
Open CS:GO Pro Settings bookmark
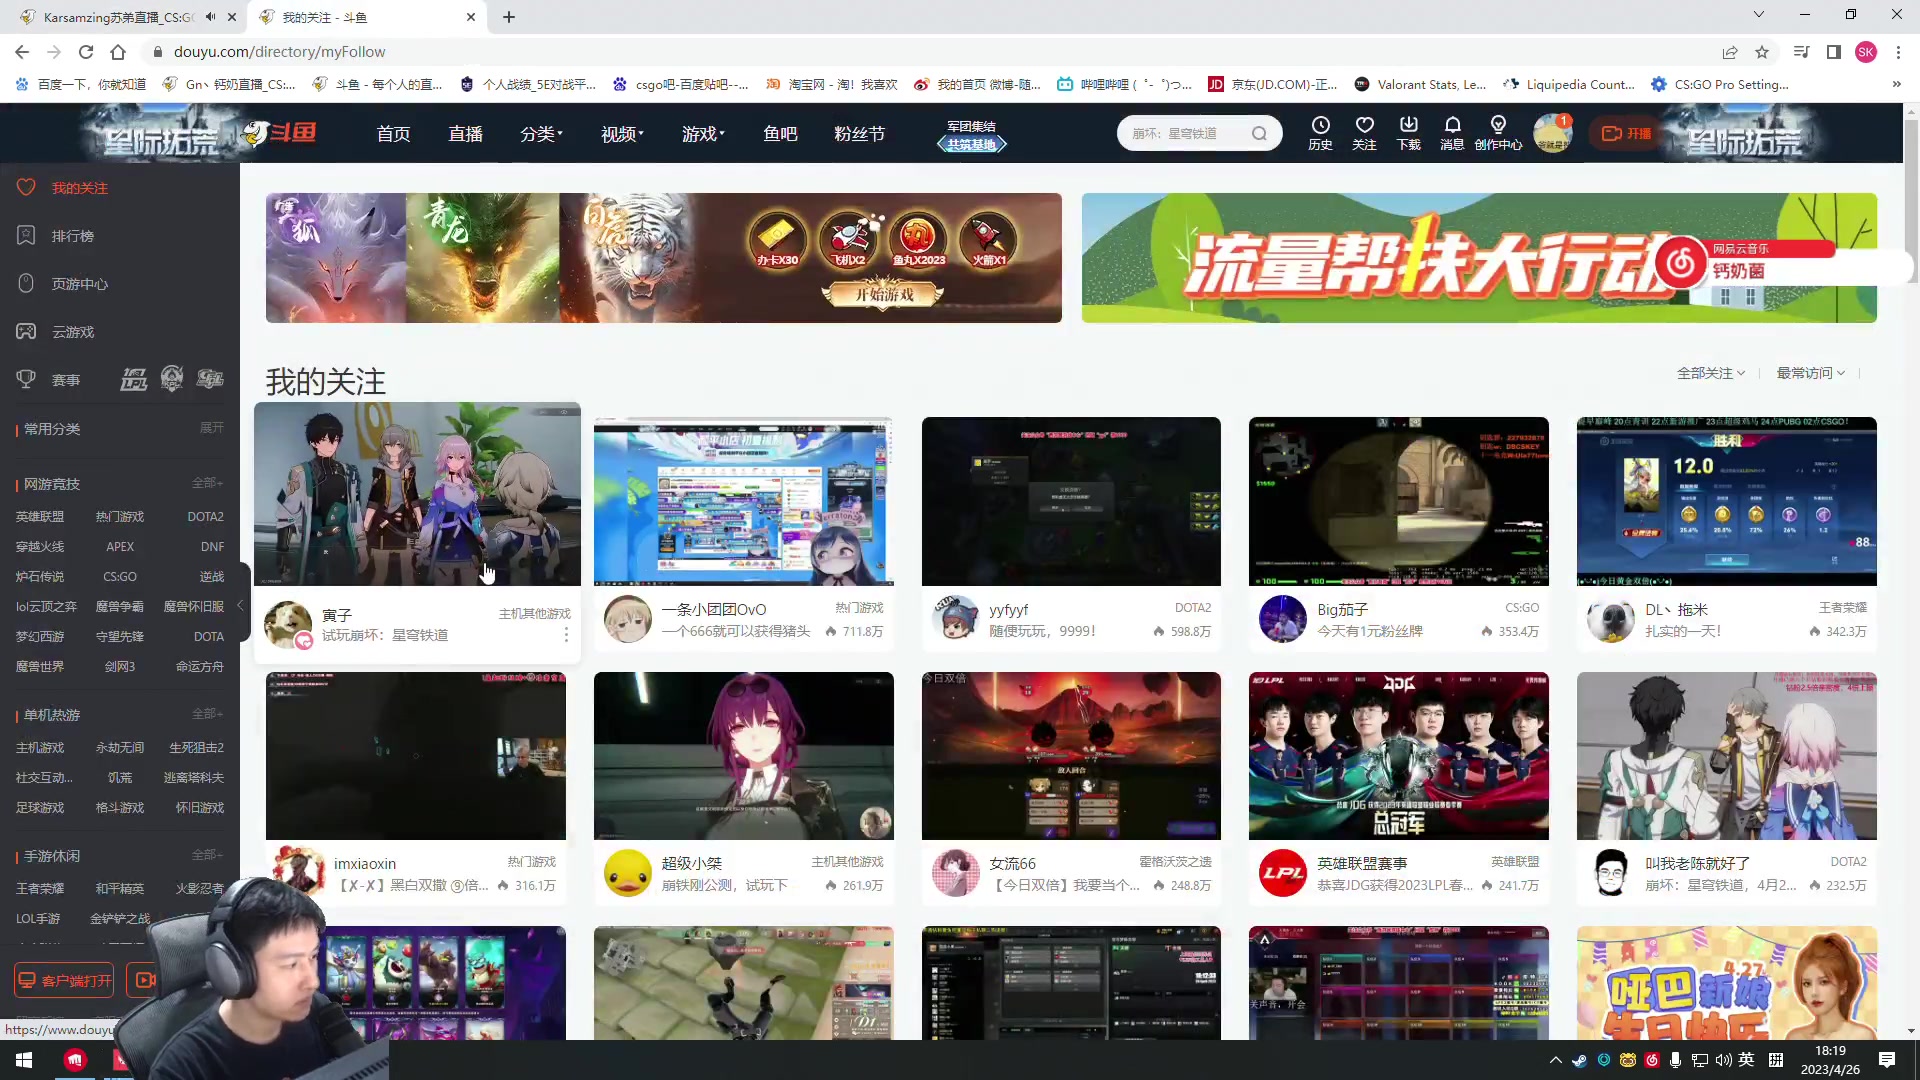point(1720,84)
